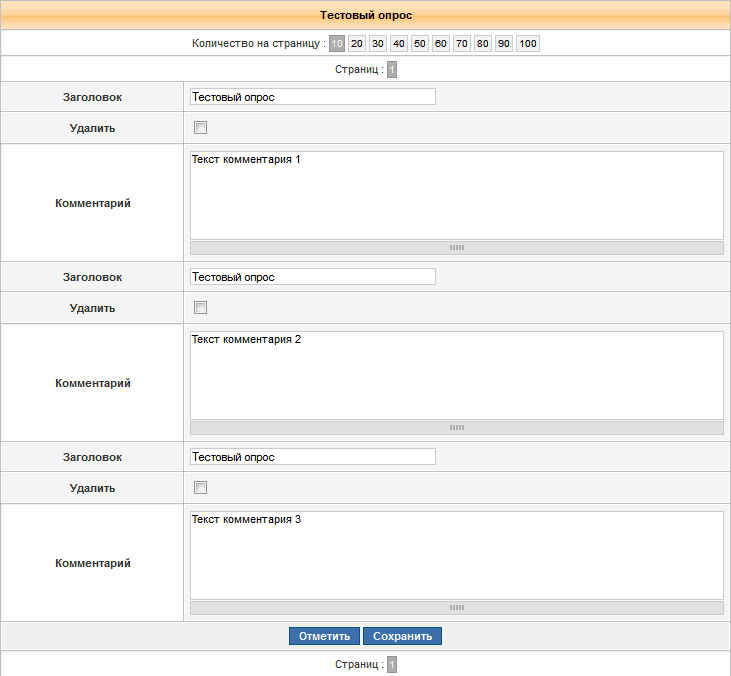Grab resize handle under first comment textarea

coord(457,247)
